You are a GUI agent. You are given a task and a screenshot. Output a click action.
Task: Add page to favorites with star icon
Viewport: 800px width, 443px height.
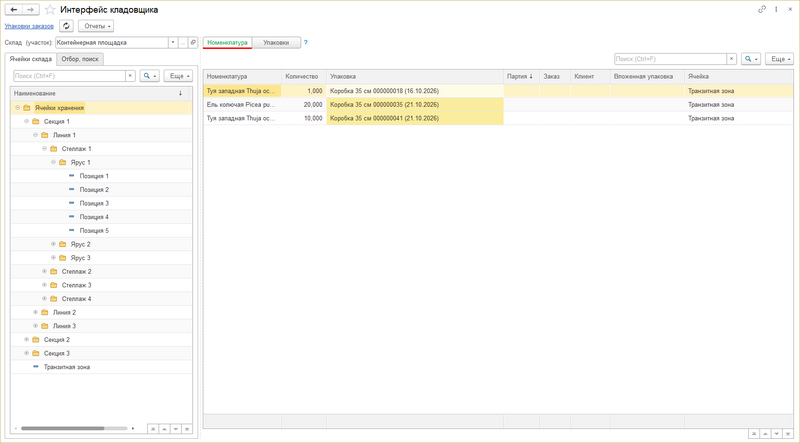[x=50, y=10]
